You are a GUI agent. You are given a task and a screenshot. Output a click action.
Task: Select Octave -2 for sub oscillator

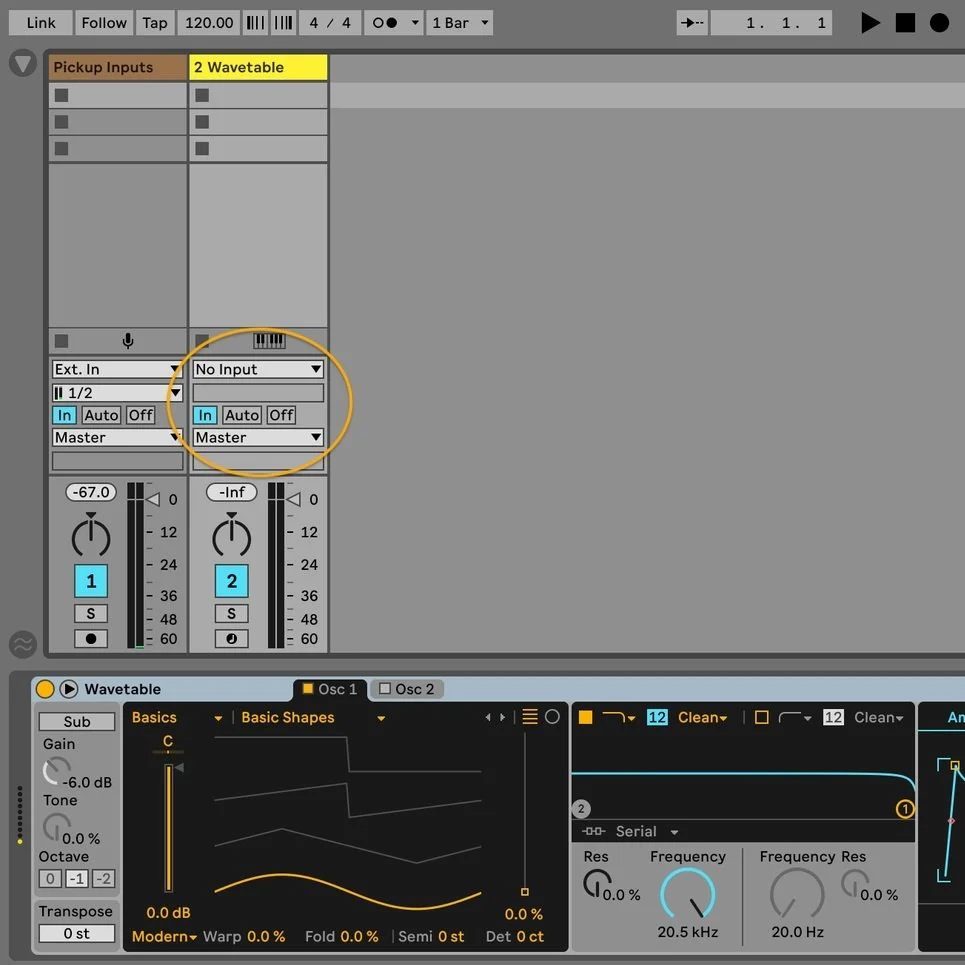pos(103,878)
